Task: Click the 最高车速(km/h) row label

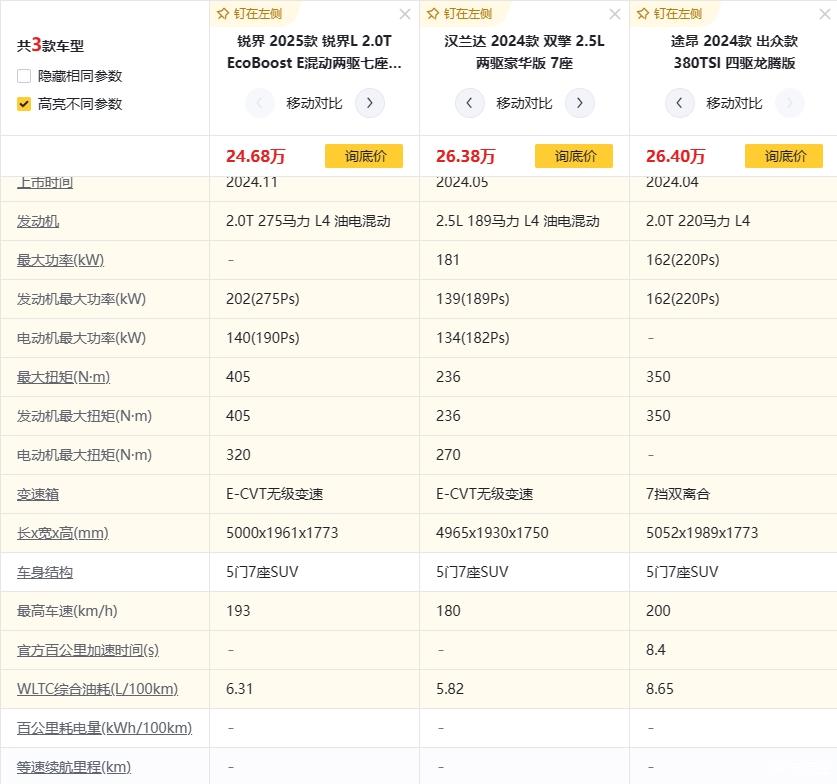Action: [x=67, y=611]
